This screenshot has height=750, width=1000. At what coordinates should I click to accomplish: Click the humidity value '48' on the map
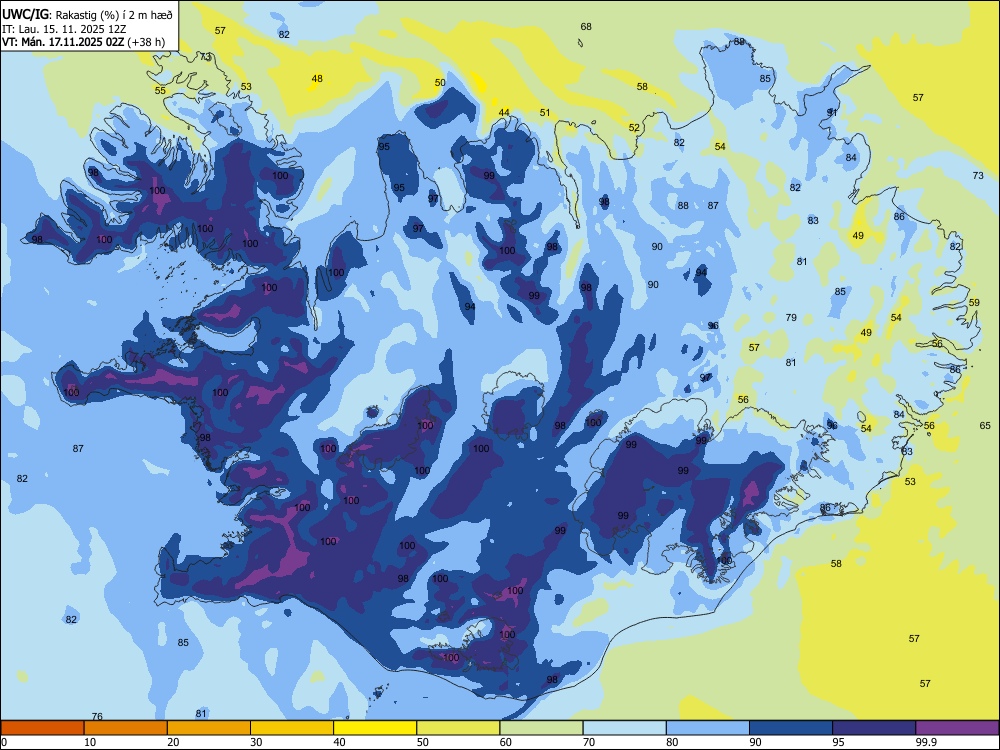(x=317, y=78)
